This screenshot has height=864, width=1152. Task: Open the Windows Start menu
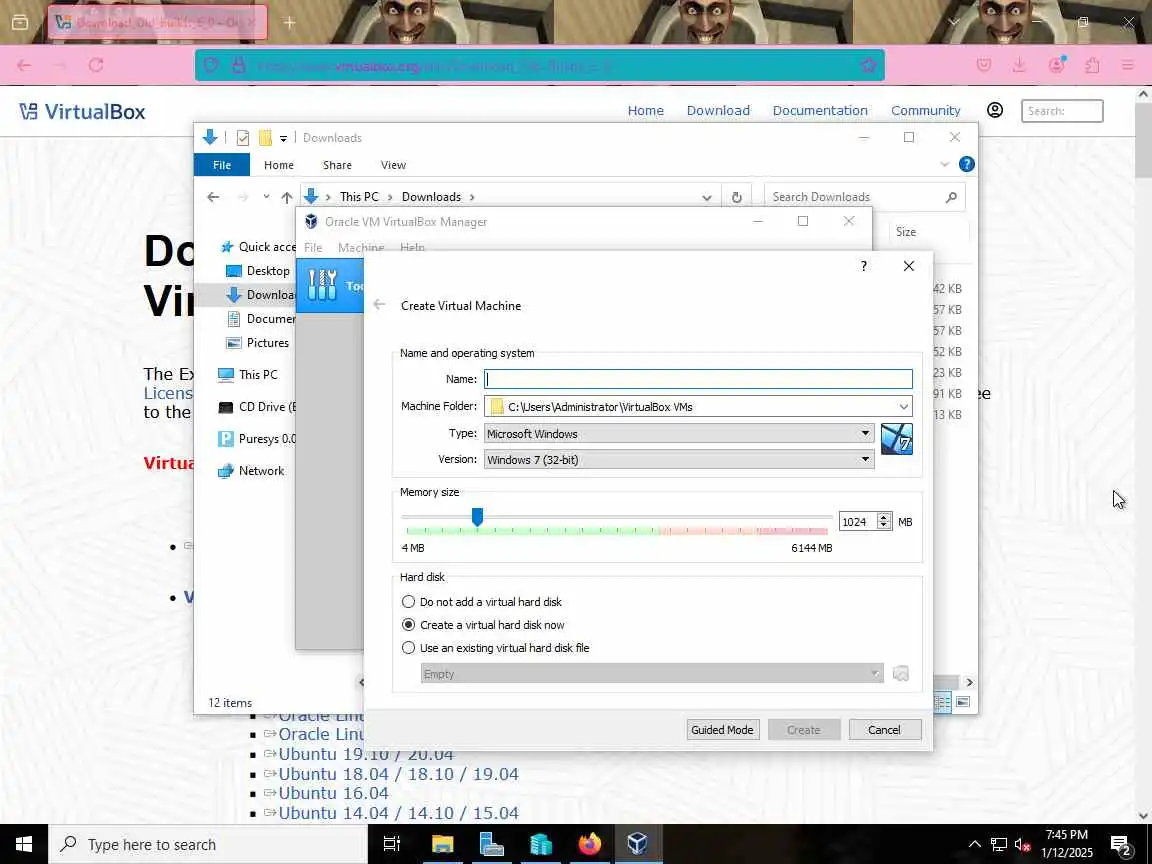click(24, 844)
